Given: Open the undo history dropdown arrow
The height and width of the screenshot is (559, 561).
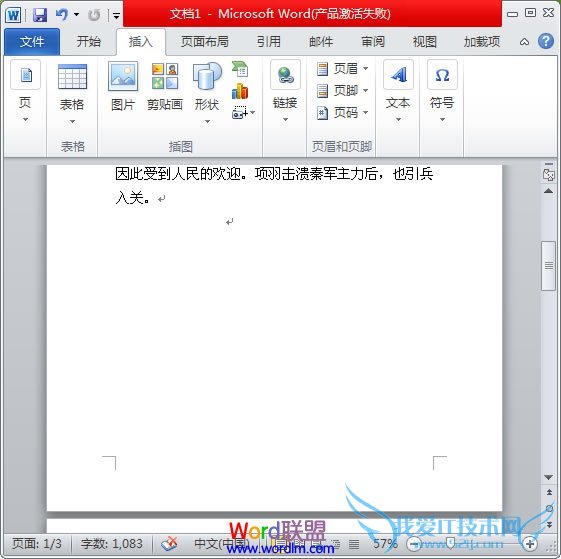Looking at the screenshot, I should pyautogui.click(x=77, y=15).
